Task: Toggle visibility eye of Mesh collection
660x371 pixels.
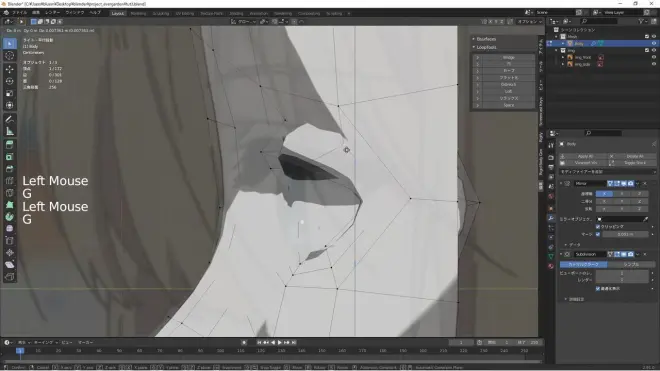Action: point(654,37)
